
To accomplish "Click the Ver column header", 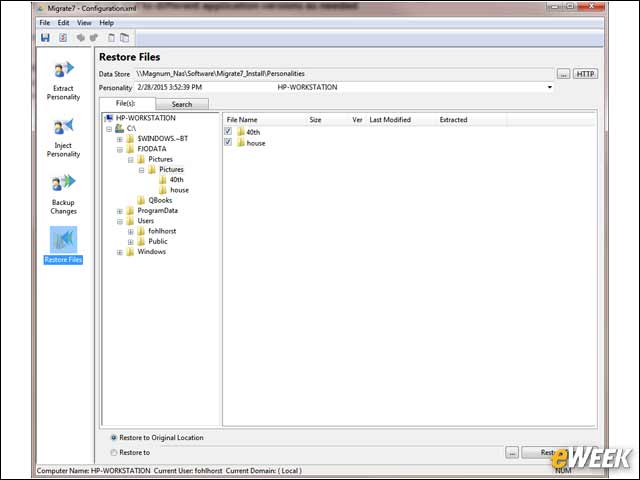I will (x=357, y=120).
